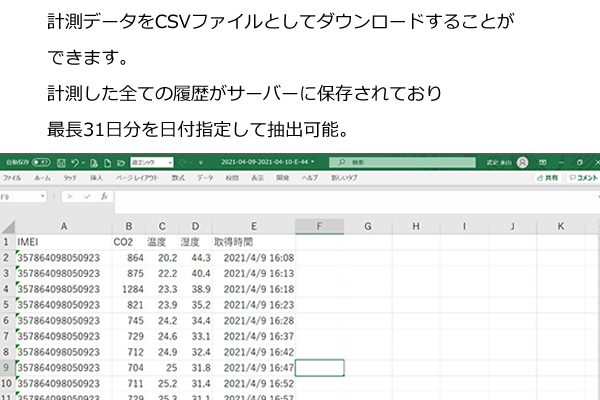Screen dimensions: 600x400
Task: Select column A header
Action: pyautogui.click(x=64, y=227)
